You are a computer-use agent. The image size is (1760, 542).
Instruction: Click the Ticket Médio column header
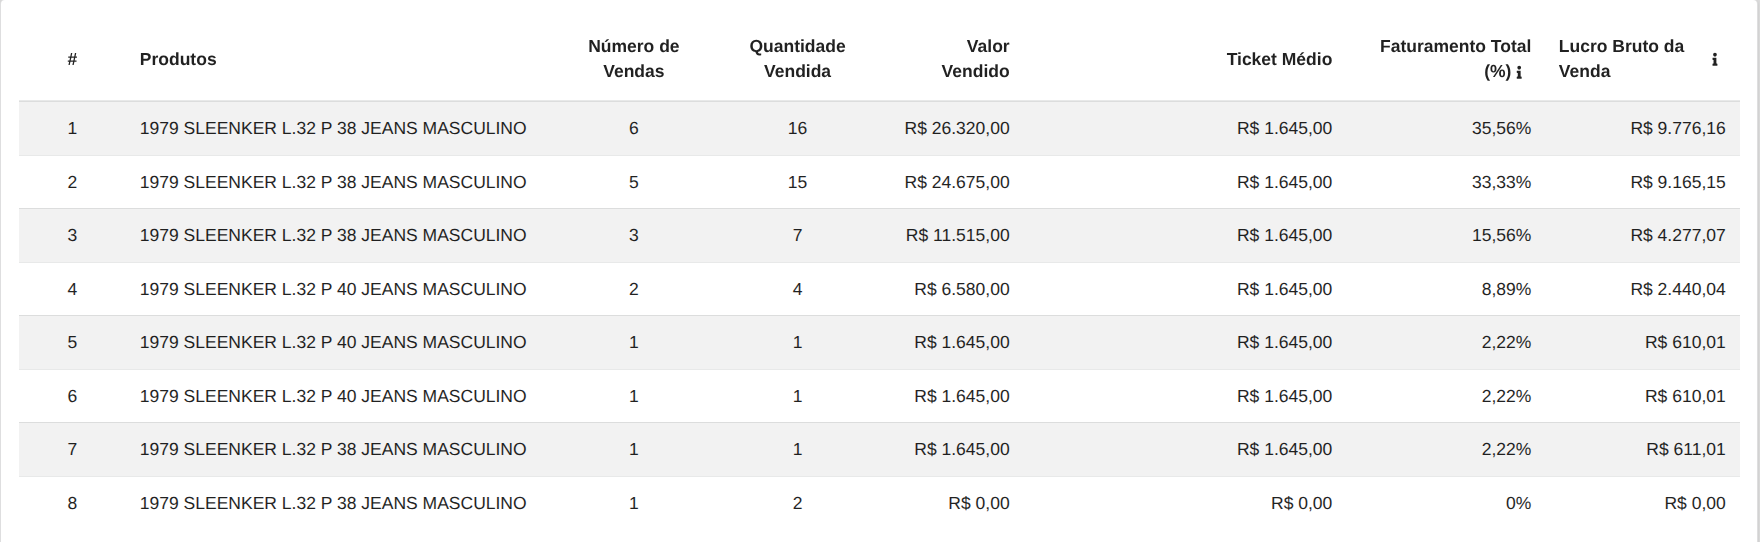(1279, 59)
